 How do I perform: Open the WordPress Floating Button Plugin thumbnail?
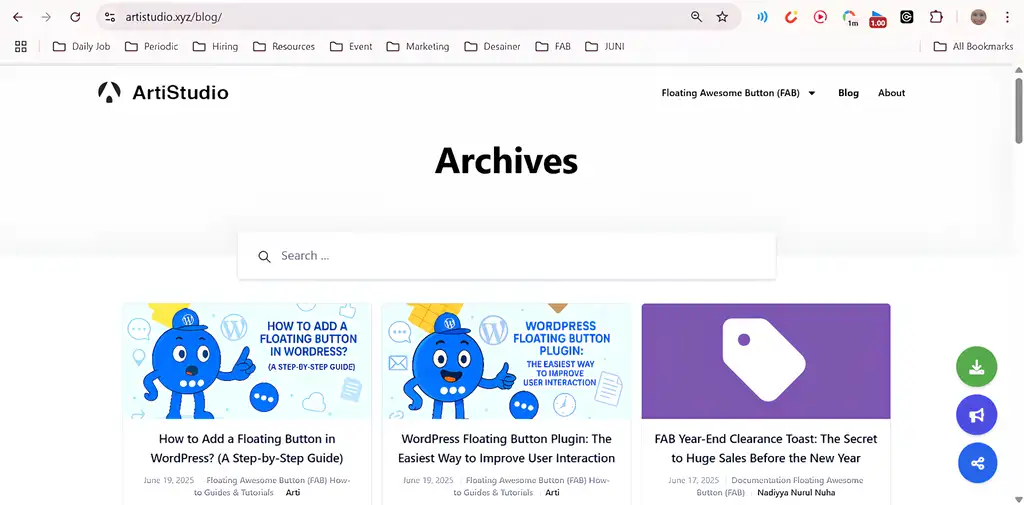point(506,361)
